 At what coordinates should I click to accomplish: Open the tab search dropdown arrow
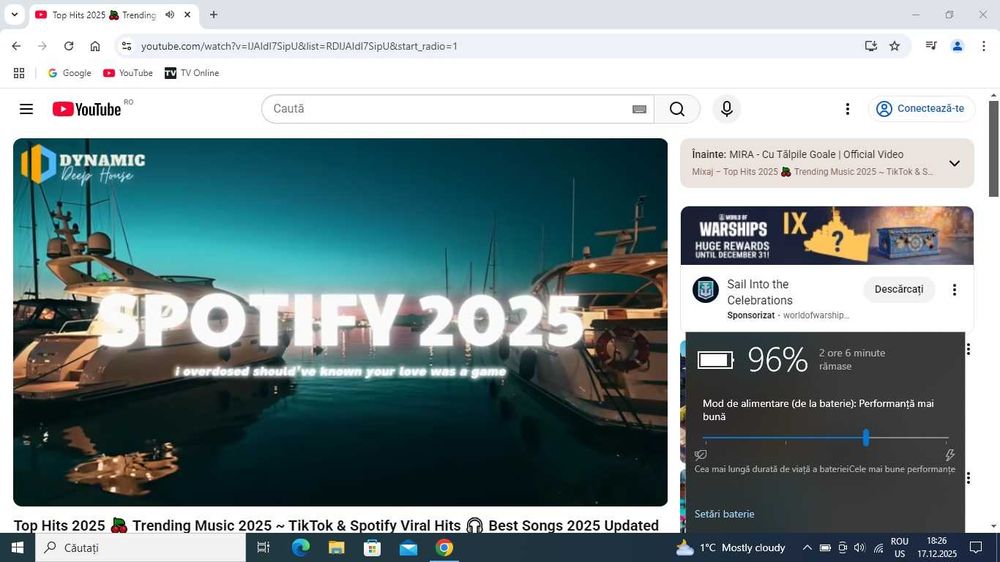pyautogui.click(x=14, y=15)
